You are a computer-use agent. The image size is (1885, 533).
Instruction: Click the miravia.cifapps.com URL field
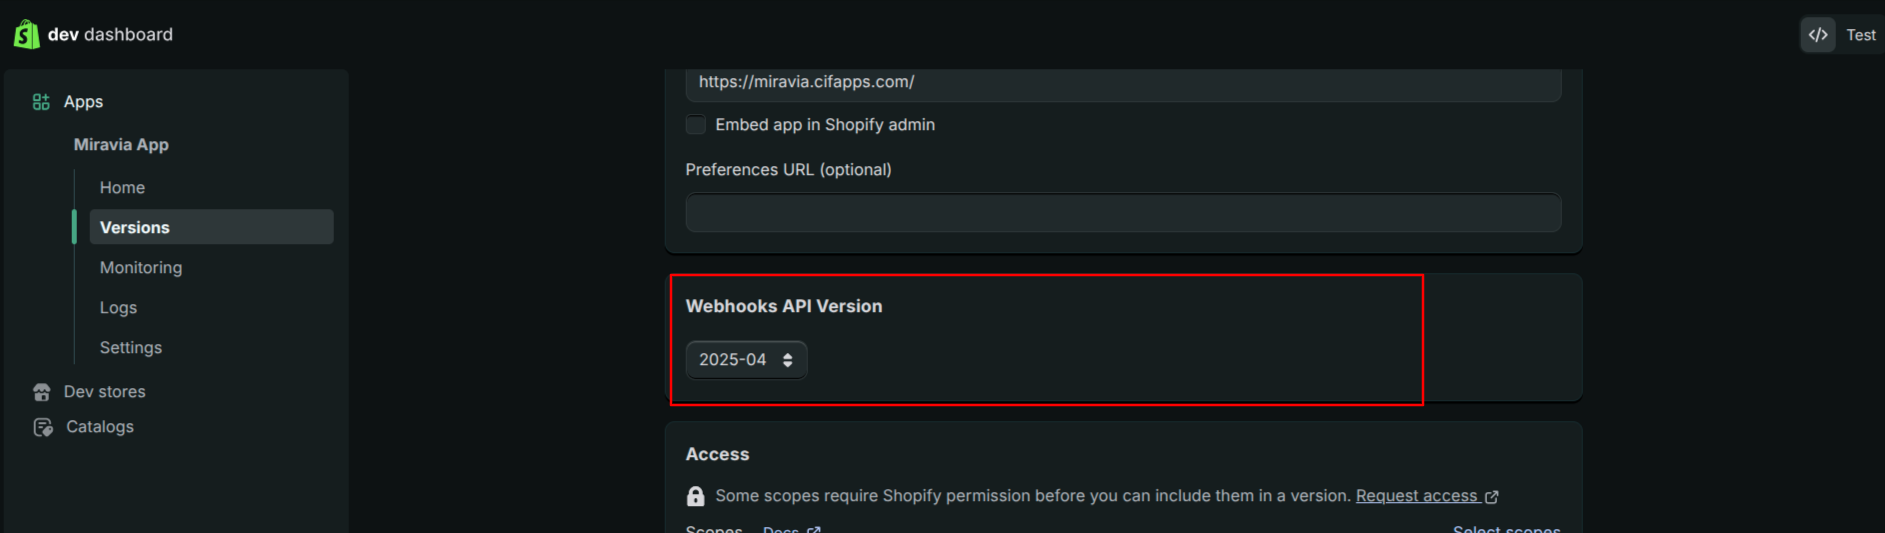tap(1123, 83)
